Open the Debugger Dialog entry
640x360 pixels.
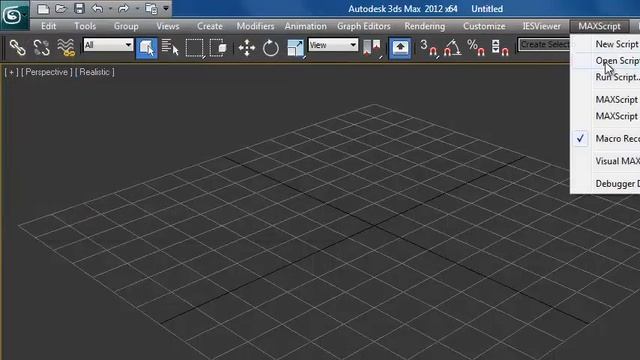pyautogui.click(x=605, y=184)
